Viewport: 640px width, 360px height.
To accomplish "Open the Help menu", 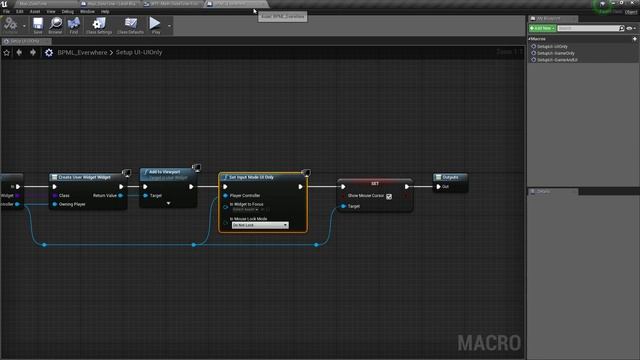I will pyautogui.click(x=105, y=11).
